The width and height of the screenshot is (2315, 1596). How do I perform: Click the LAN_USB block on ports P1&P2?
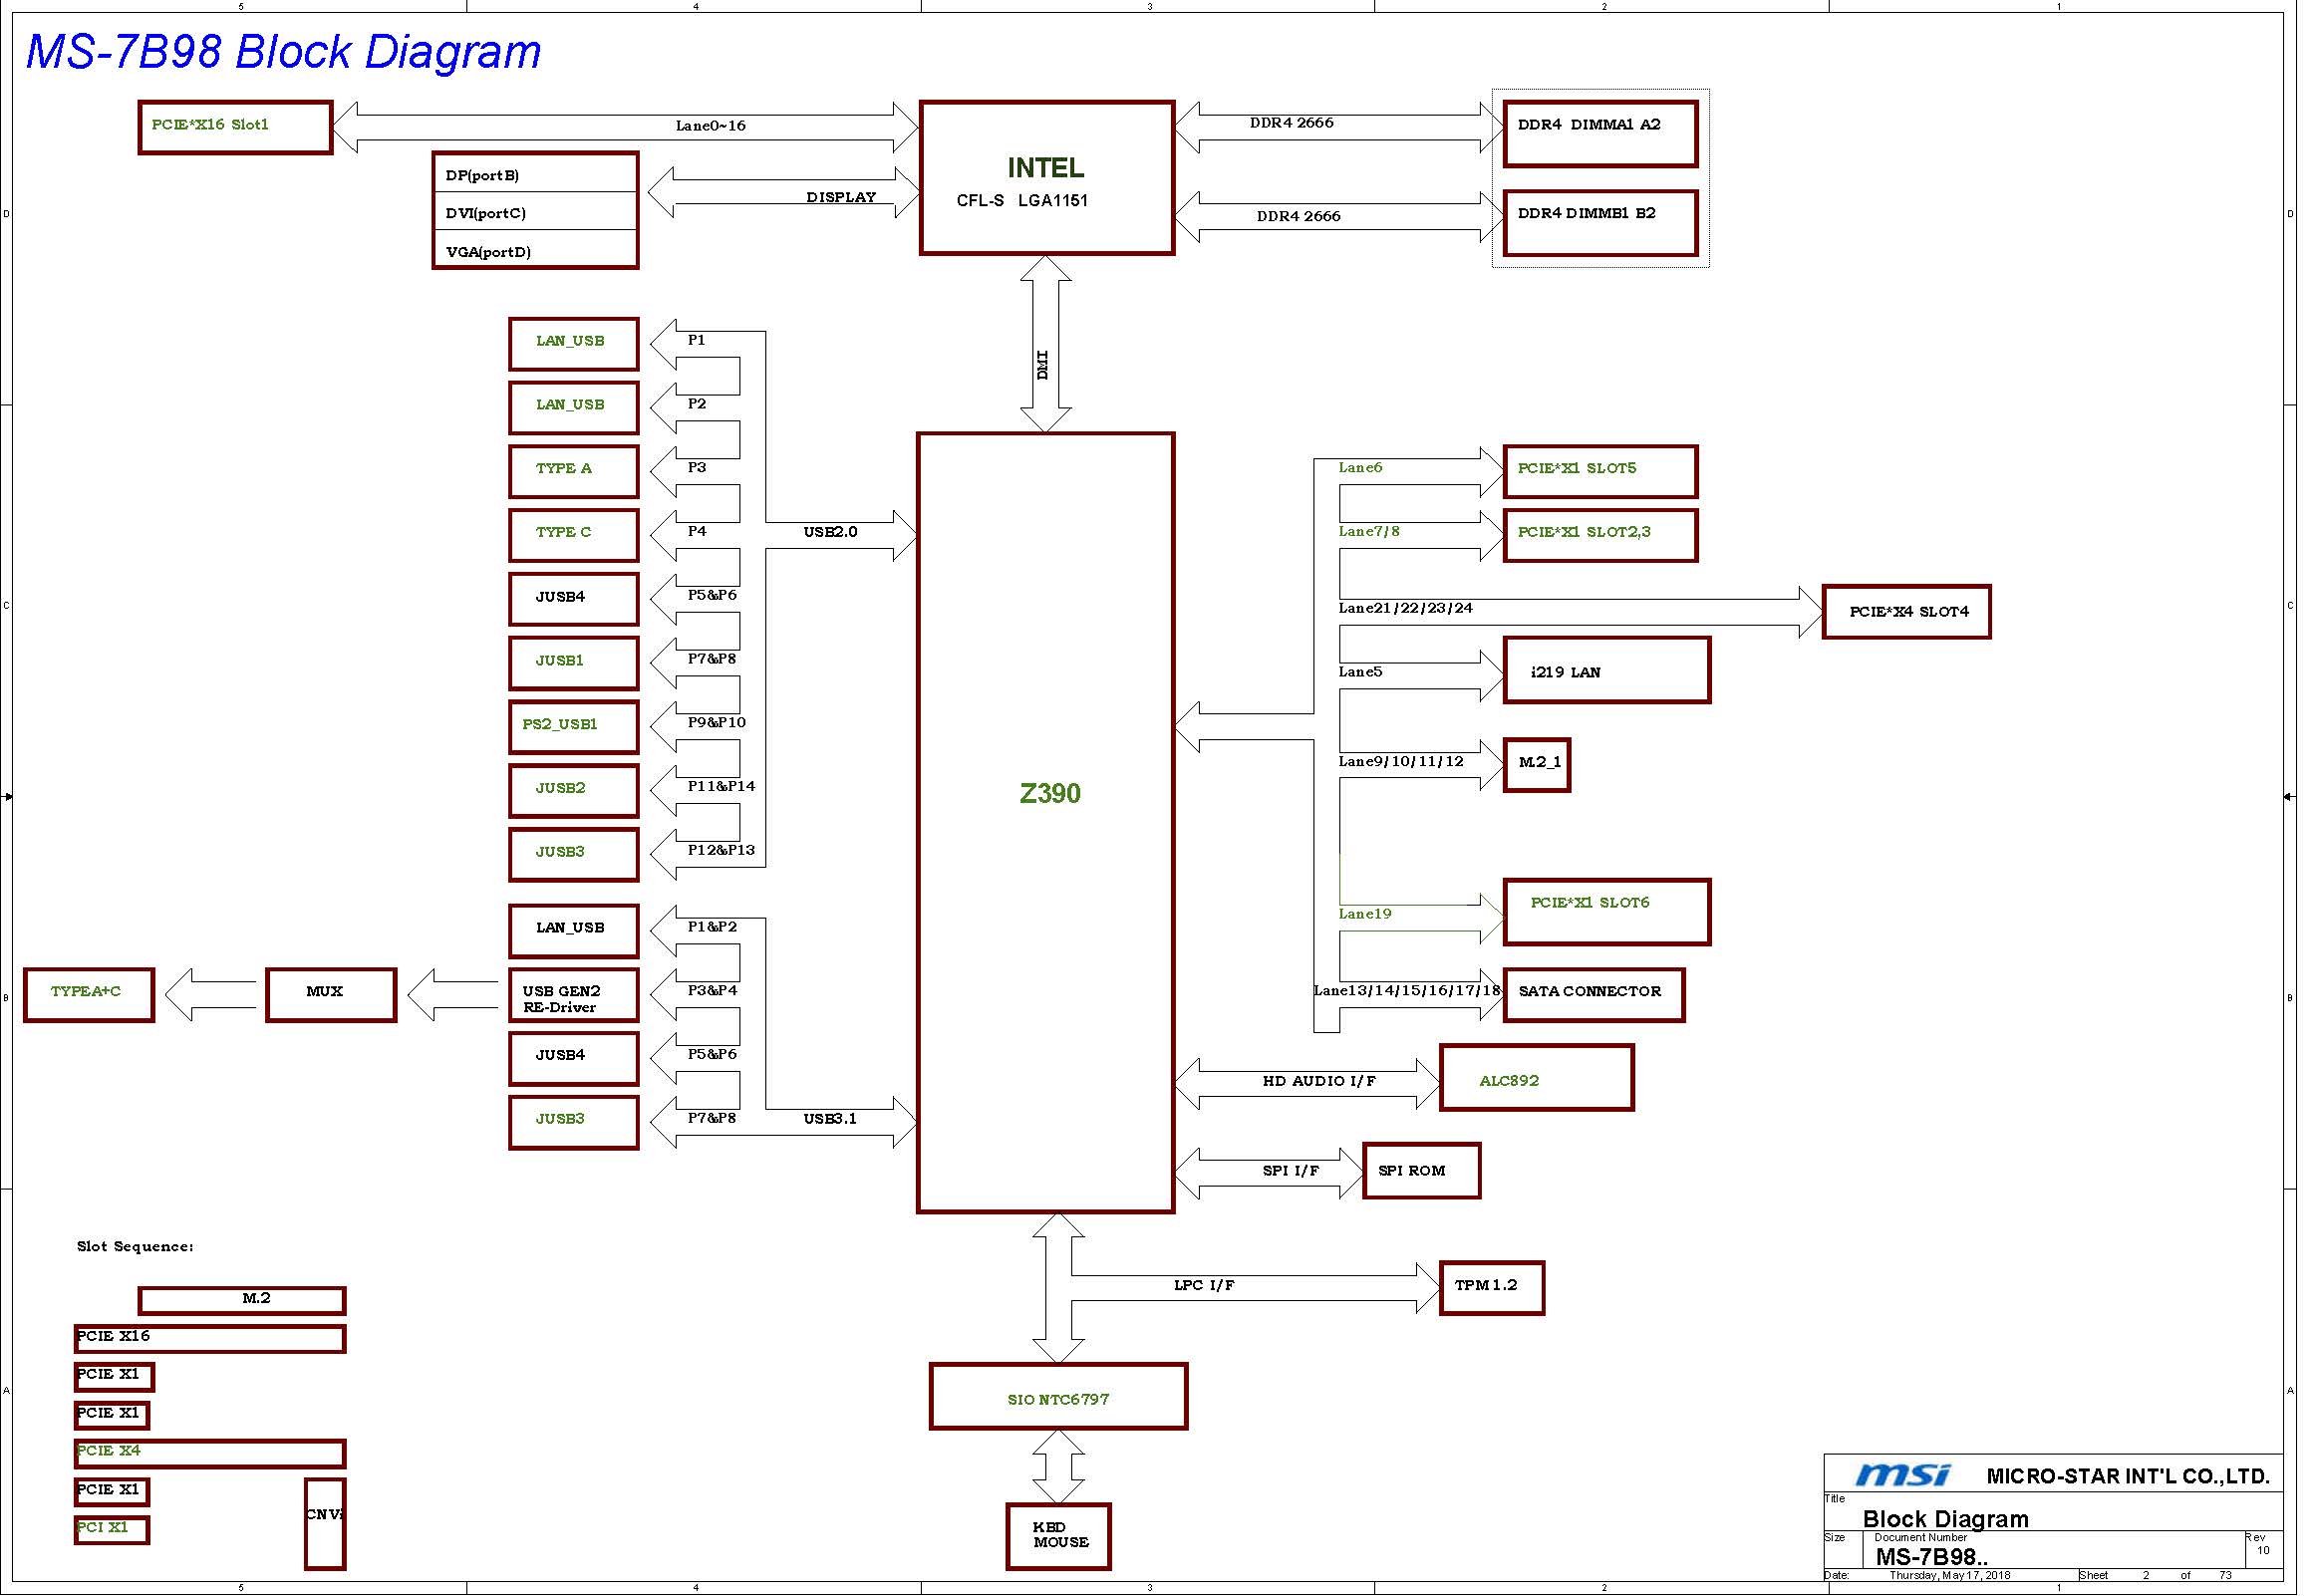tap(575, 931)
